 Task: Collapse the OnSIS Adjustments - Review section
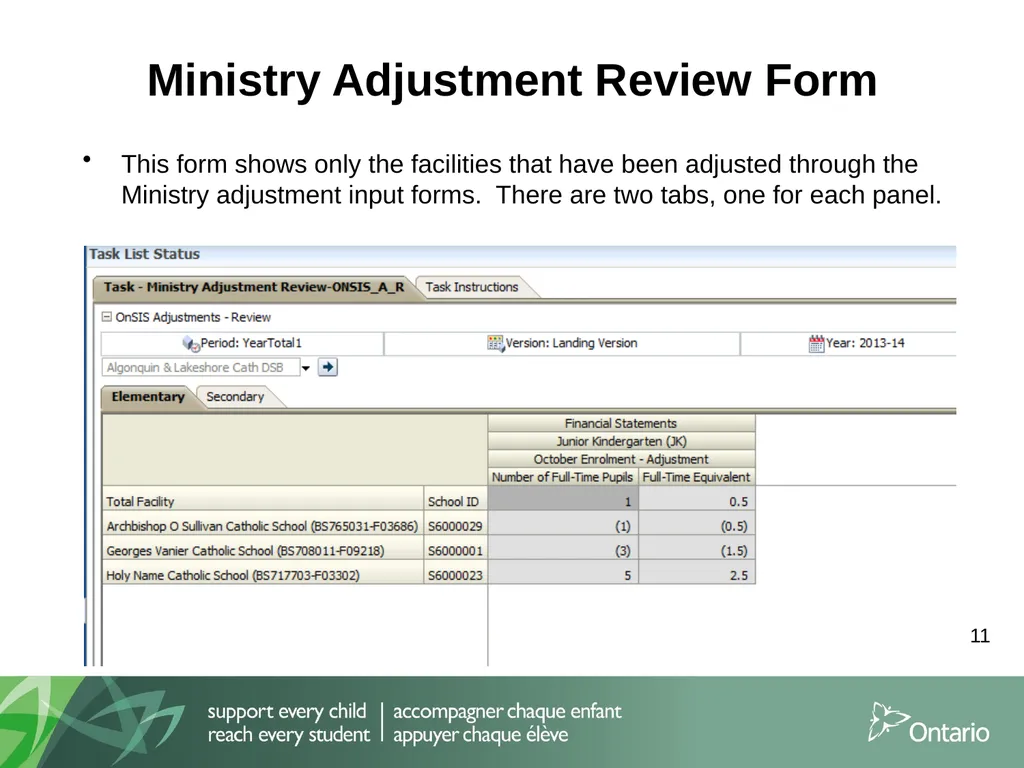[106, 317]
